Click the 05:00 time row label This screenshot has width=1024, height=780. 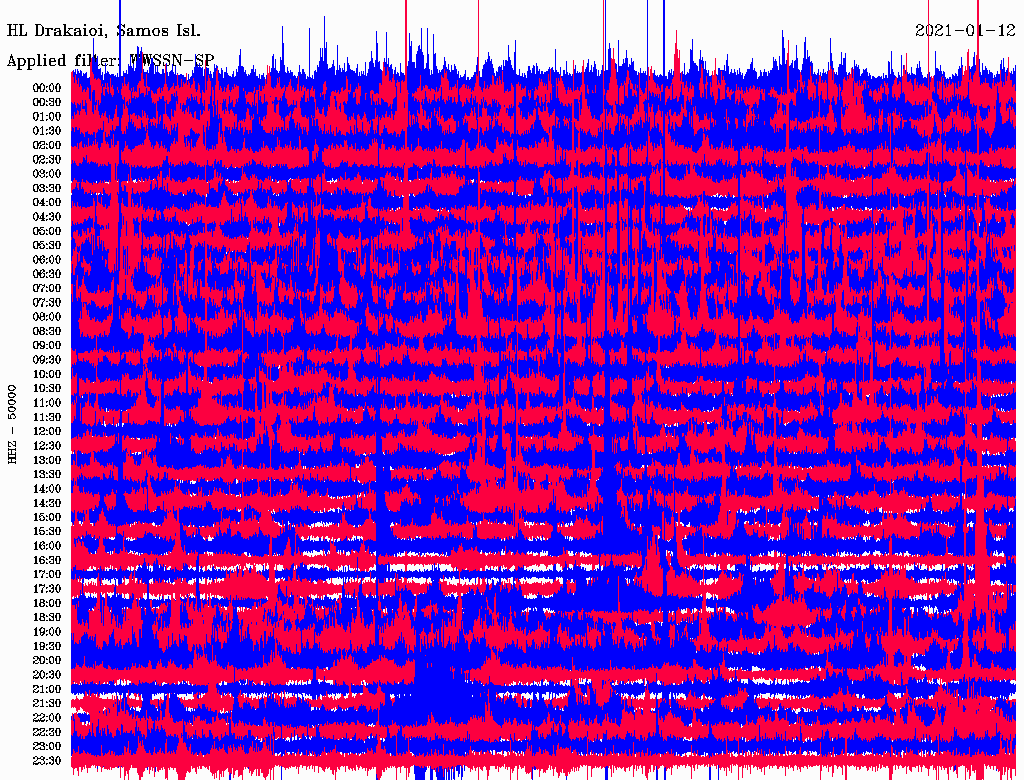tap(47, 231)
